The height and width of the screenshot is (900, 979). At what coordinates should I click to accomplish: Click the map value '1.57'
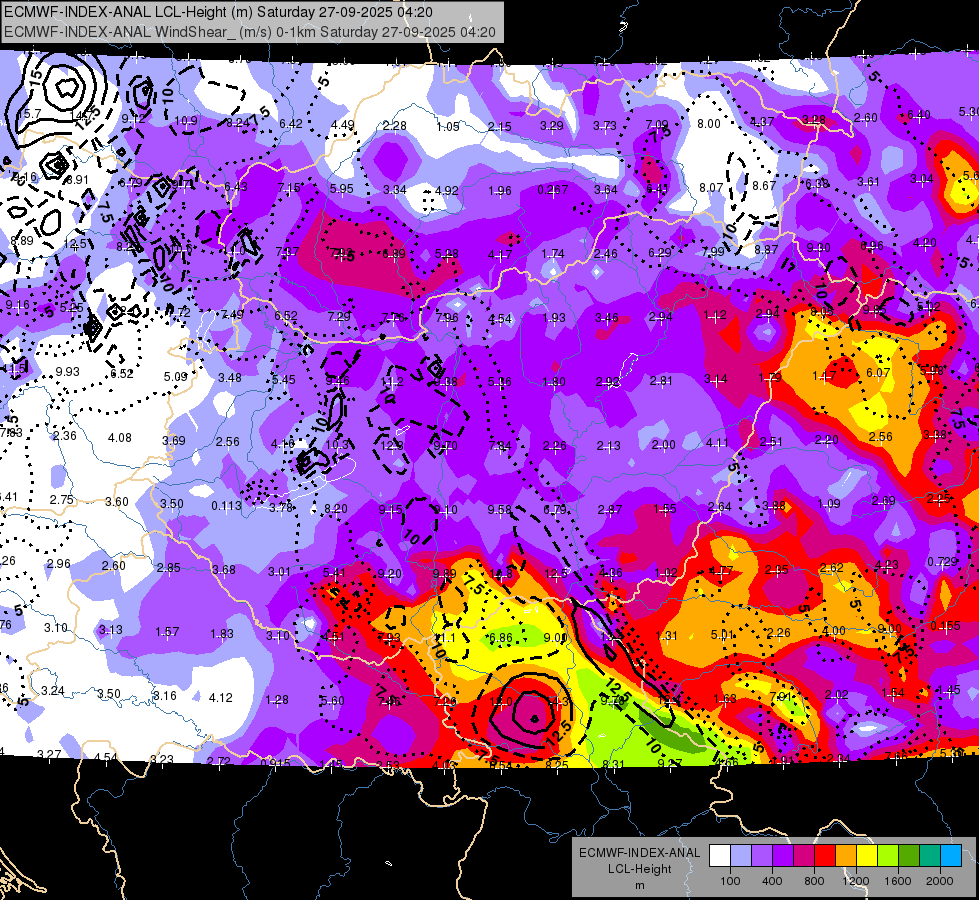(167, 632)
